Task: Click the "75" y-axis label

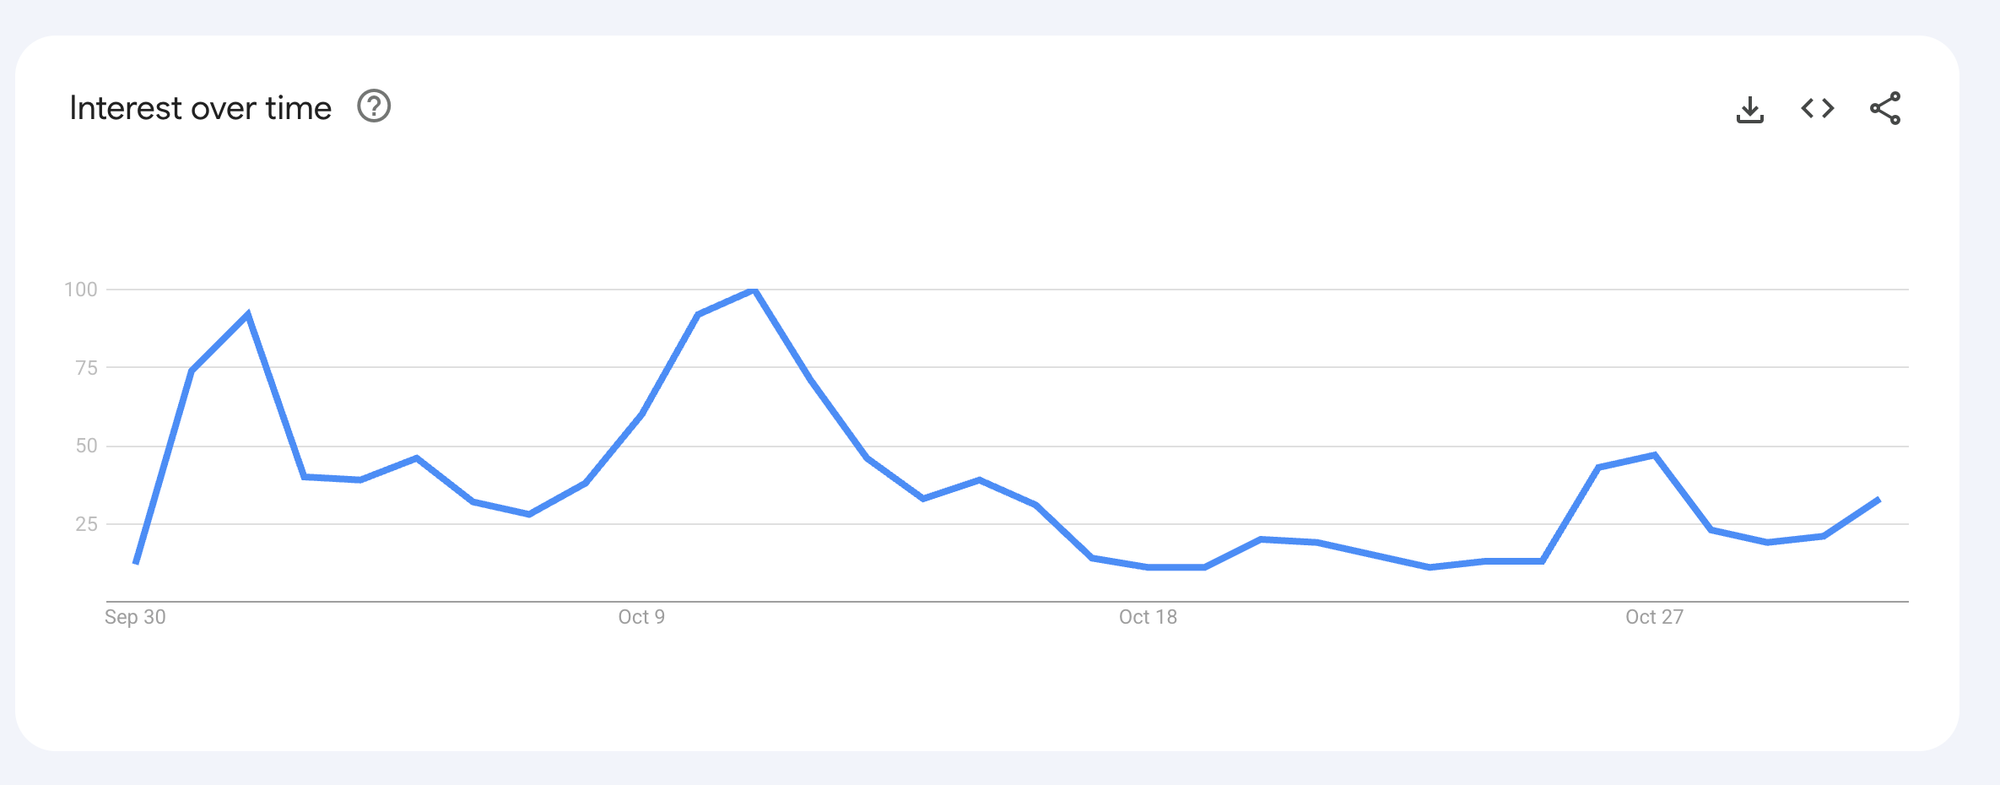Action: pos(86,368)
